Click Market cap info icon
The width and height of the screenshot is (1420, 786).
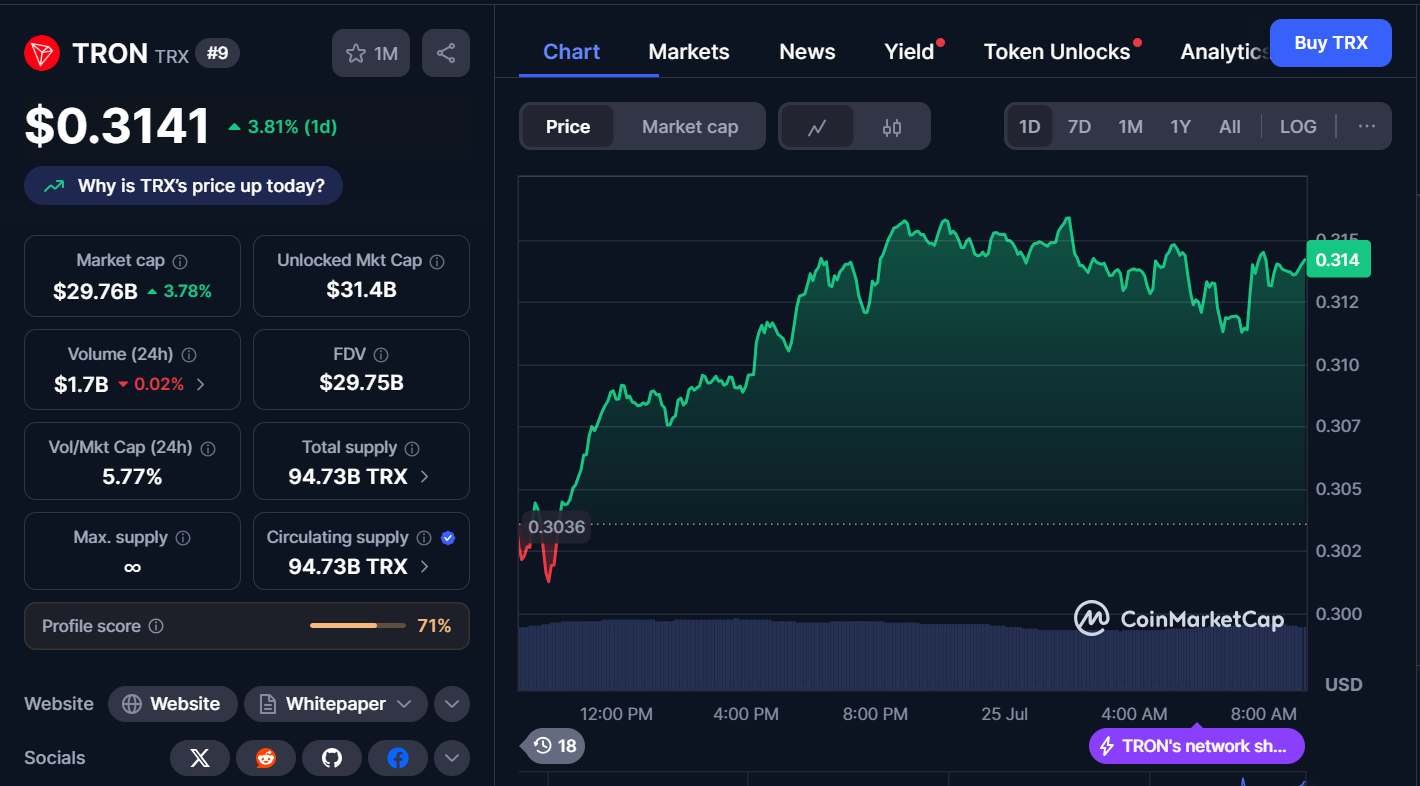pos(180,261)
